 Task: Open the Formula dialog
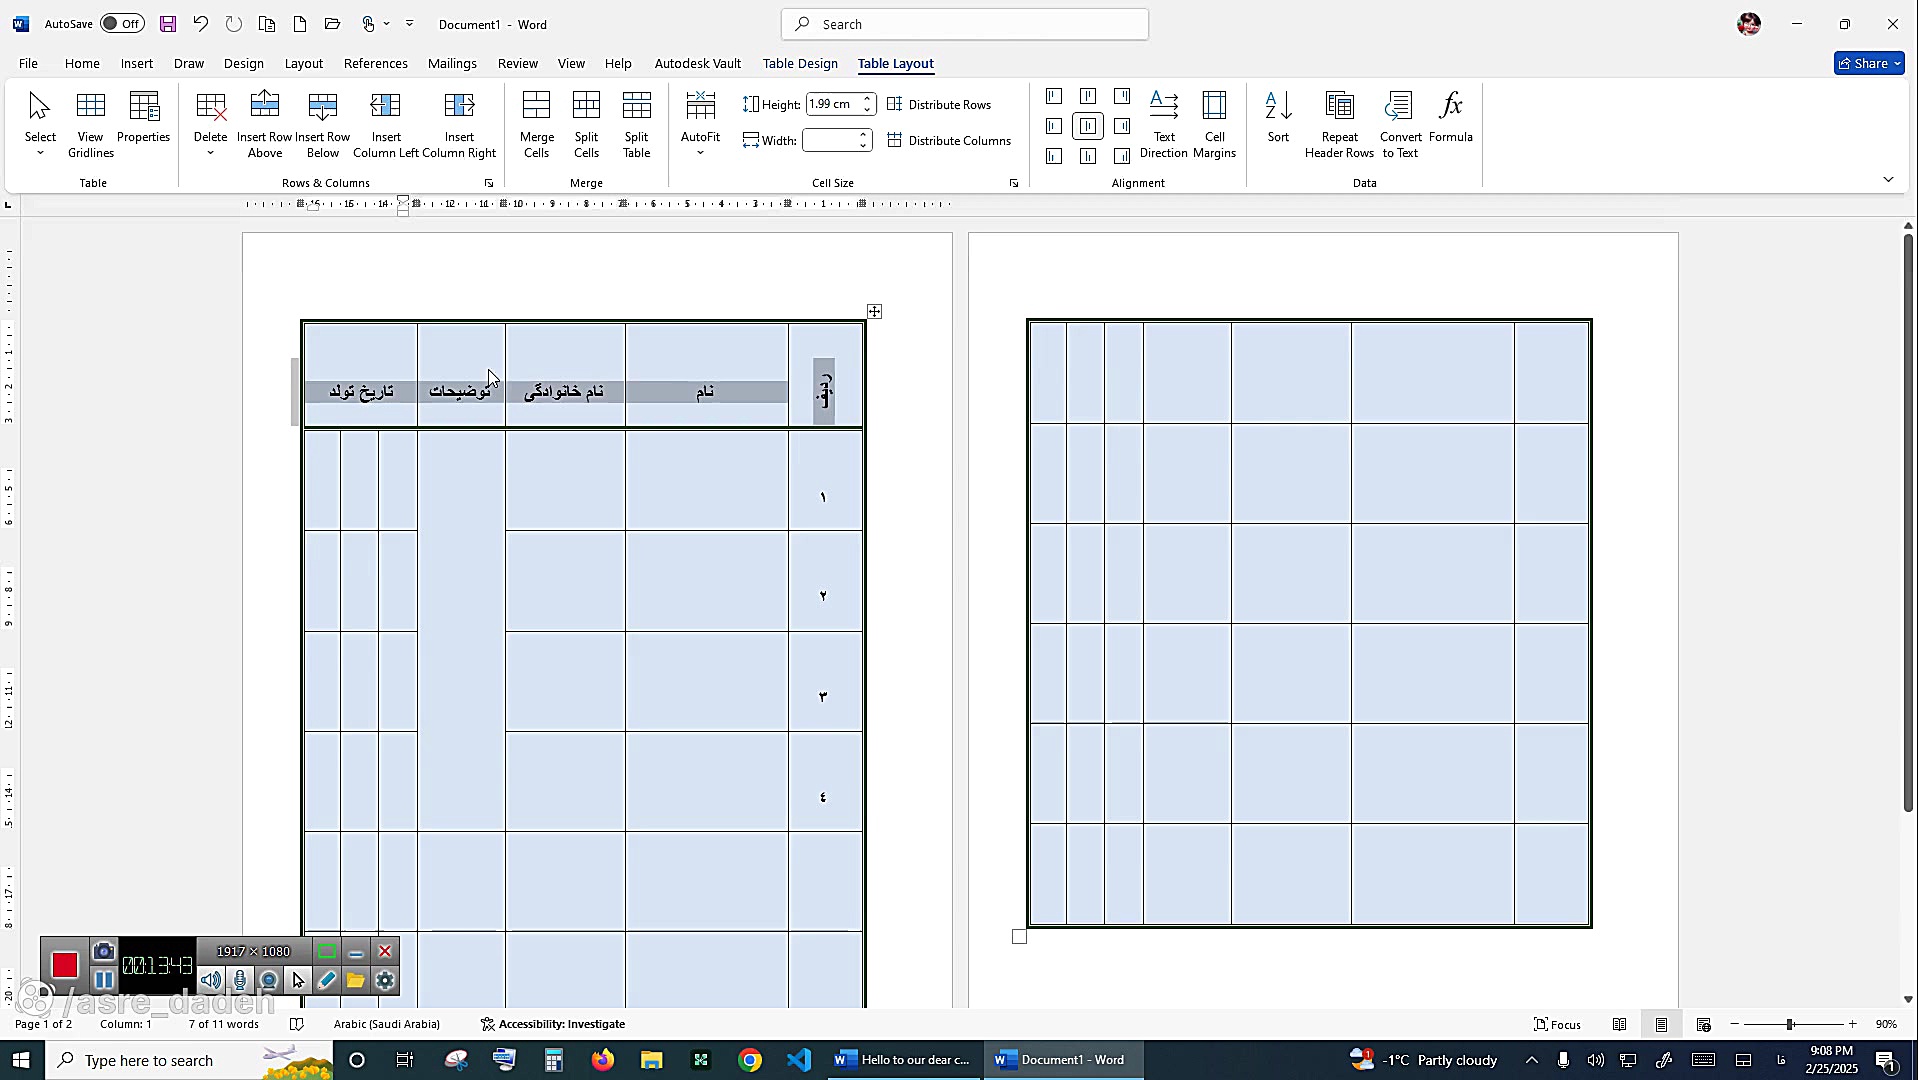(x=1451, y=118)
